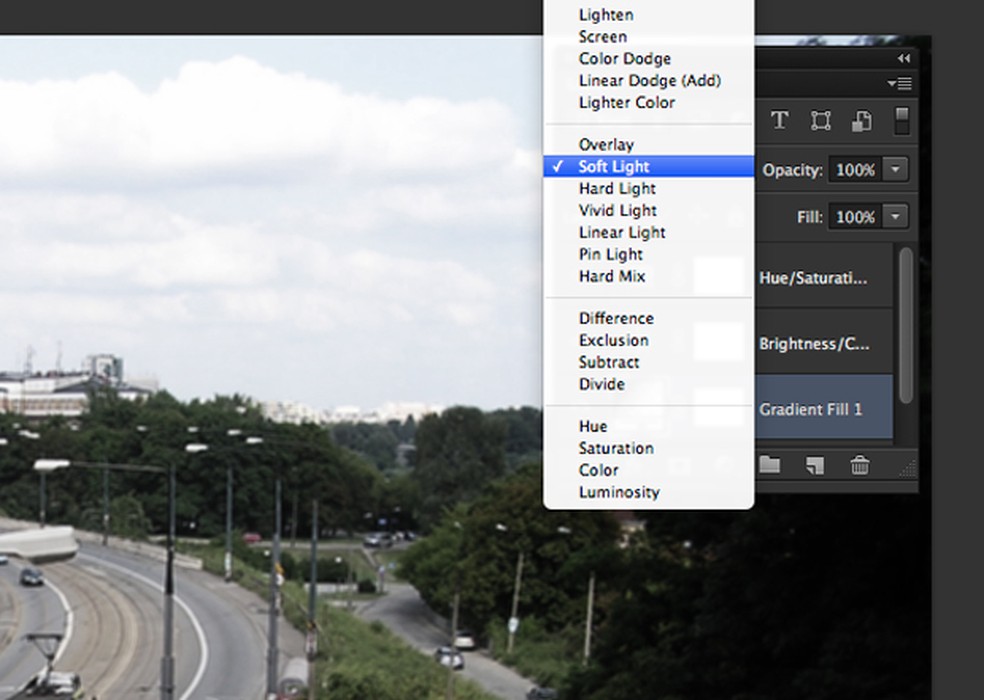
Task: Open the Fill slider dropdown arrow
Action: pyautogui.click(x=896, y=217)
